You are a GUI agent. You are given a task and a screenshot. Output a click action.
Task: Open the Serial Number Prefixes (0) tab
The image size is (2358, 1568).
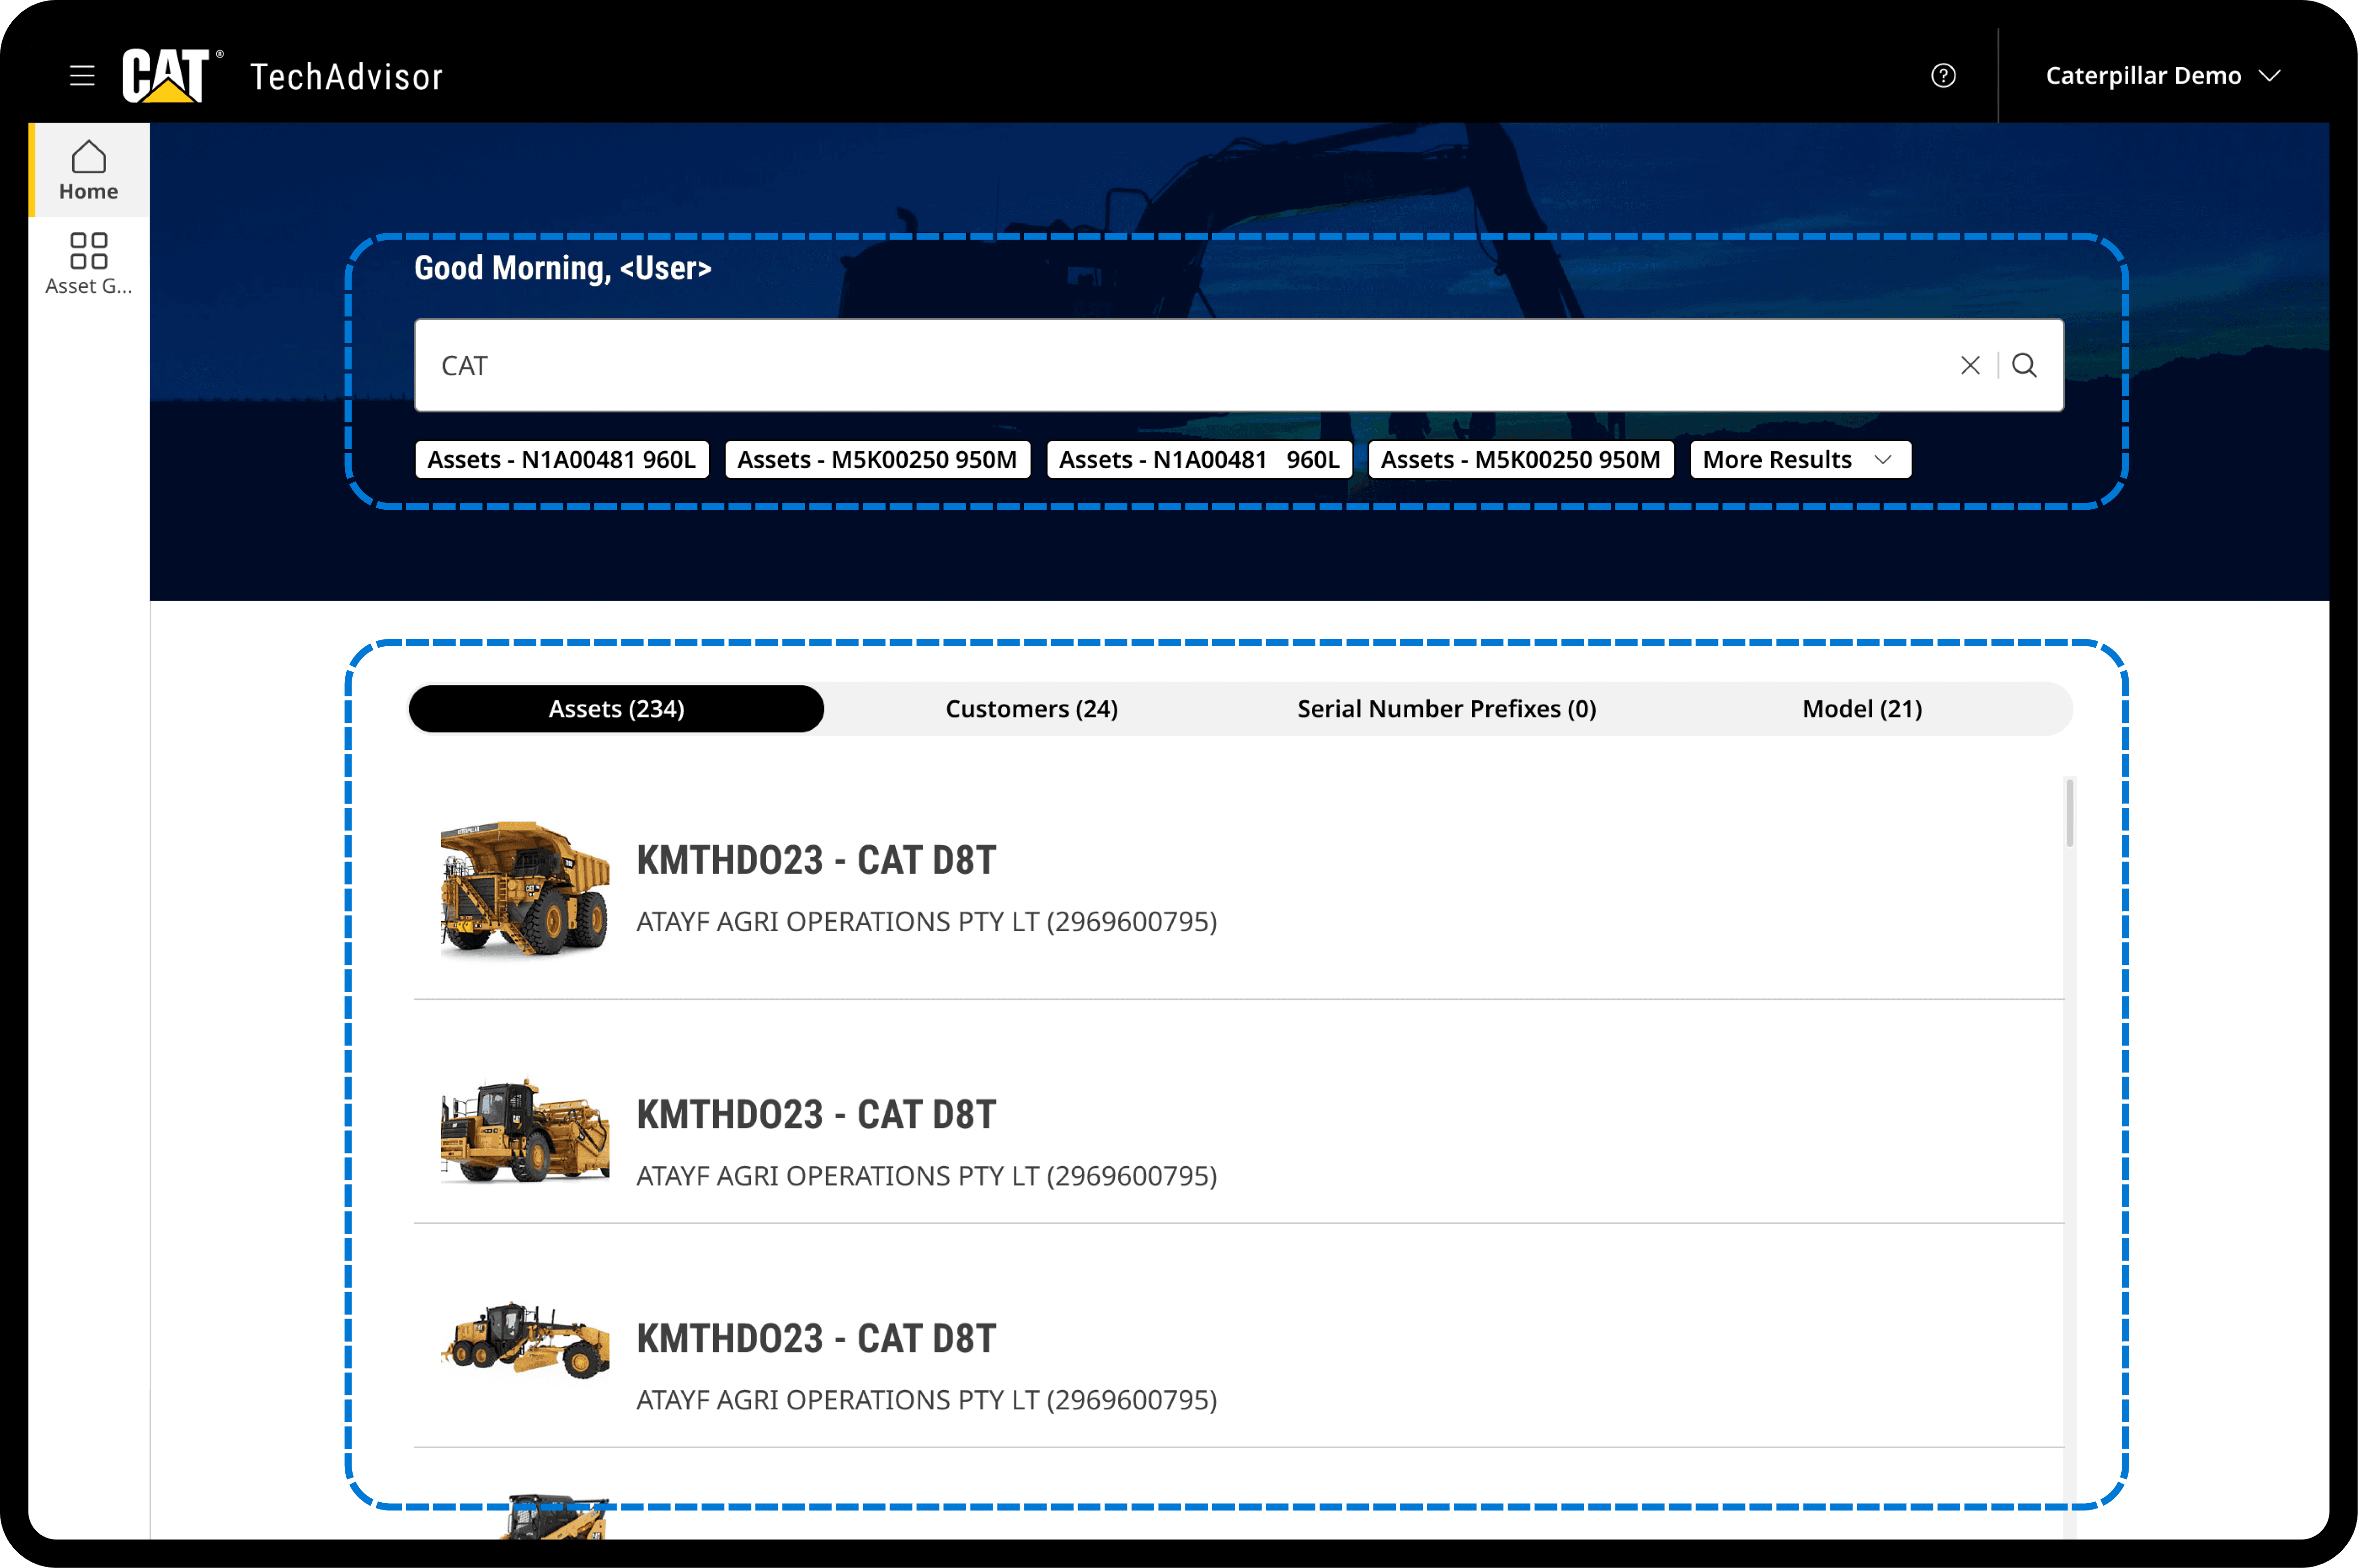pyautogui.click(x=1446, y=709)
